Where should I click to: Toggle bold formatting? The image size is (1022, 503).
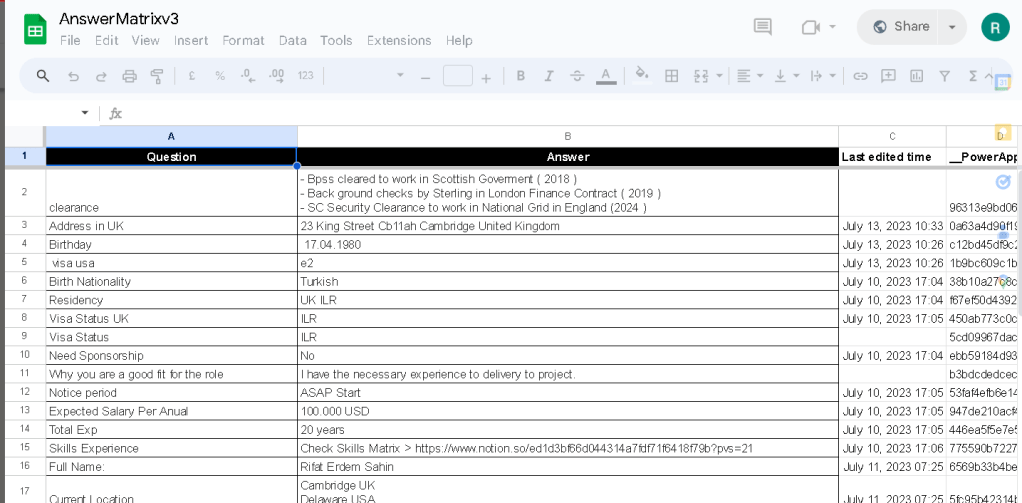click(x=521, y=76)
